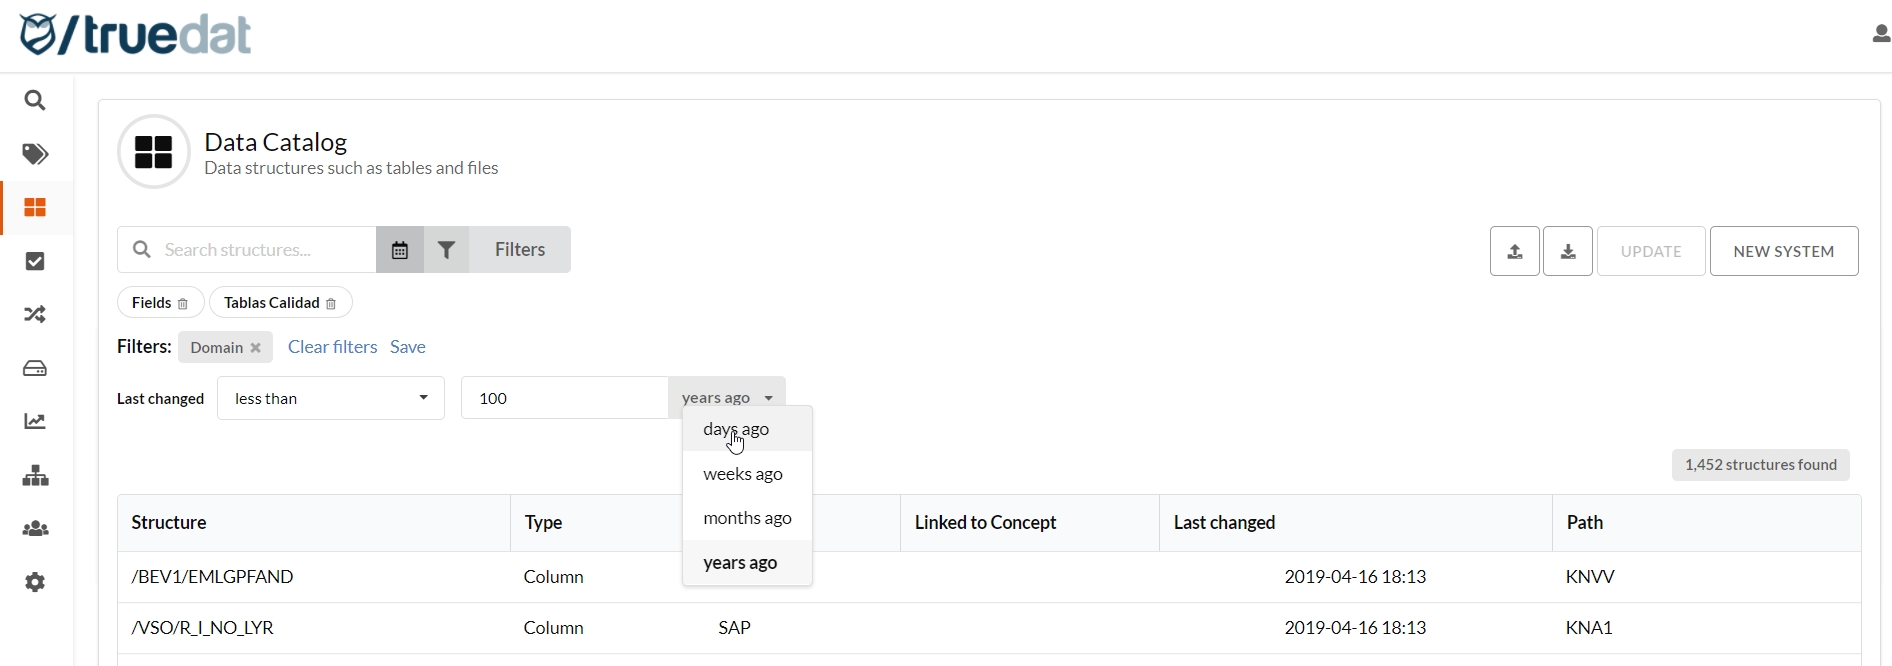1892x666 pixels.
Task: Click the shuffle arrows sidebar icon
Action: tap(35, 315)
